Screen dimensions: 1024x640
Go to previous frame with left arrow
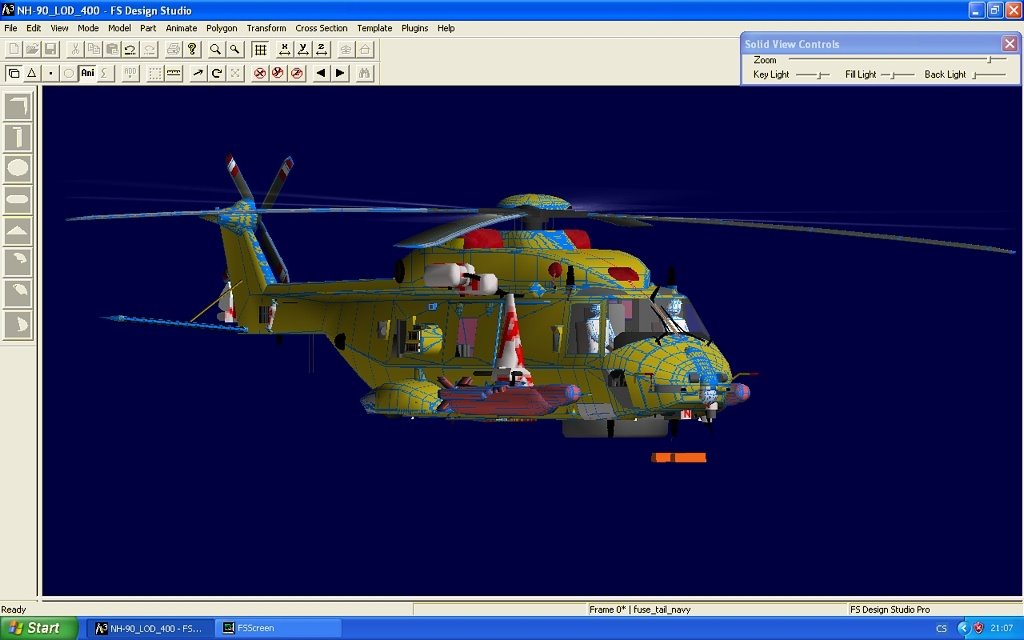point(321,73)
